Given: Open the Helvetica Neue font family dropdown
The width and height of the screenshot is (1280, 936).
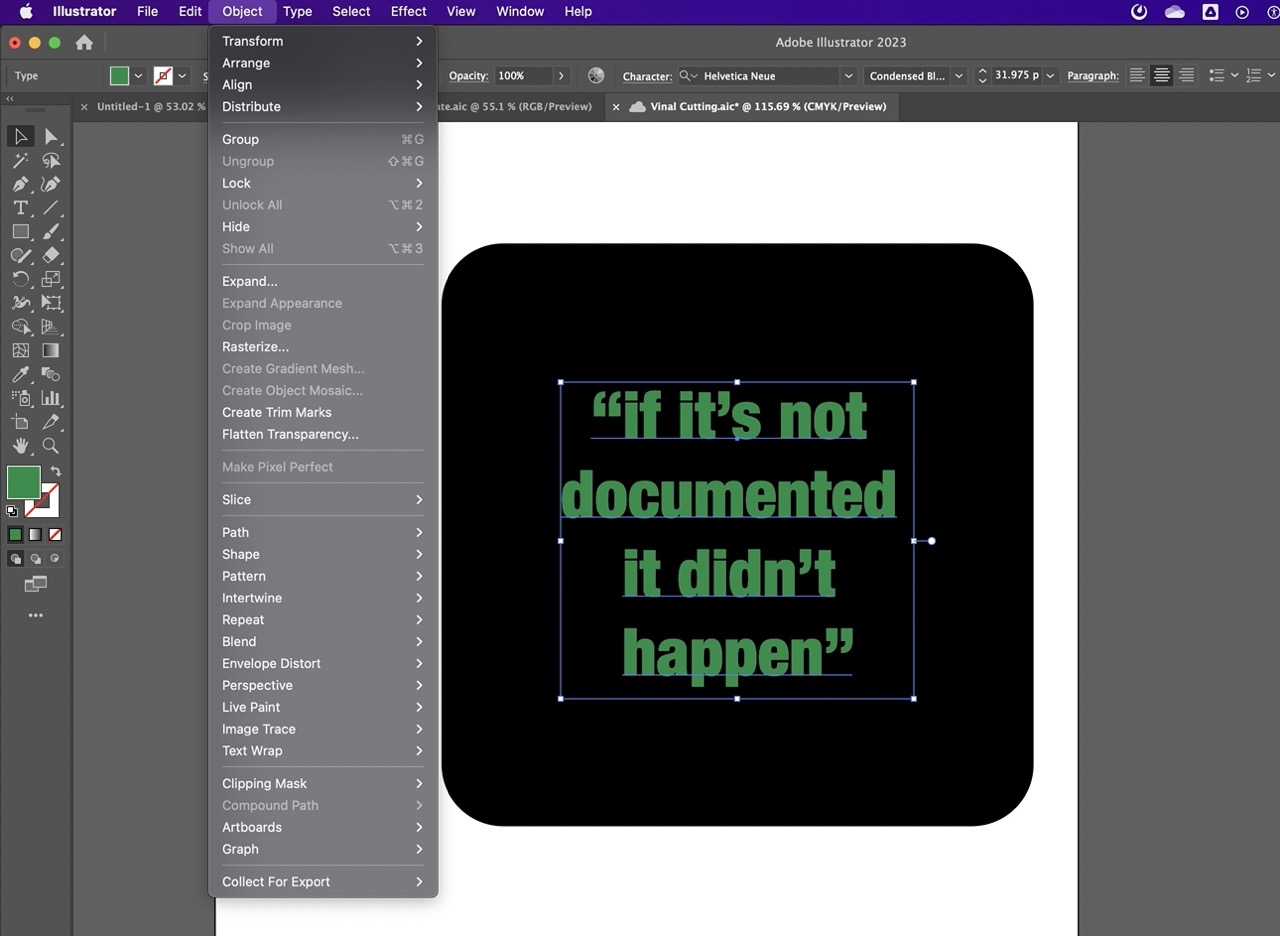Looking at the screenshot, I should (848, 76).
